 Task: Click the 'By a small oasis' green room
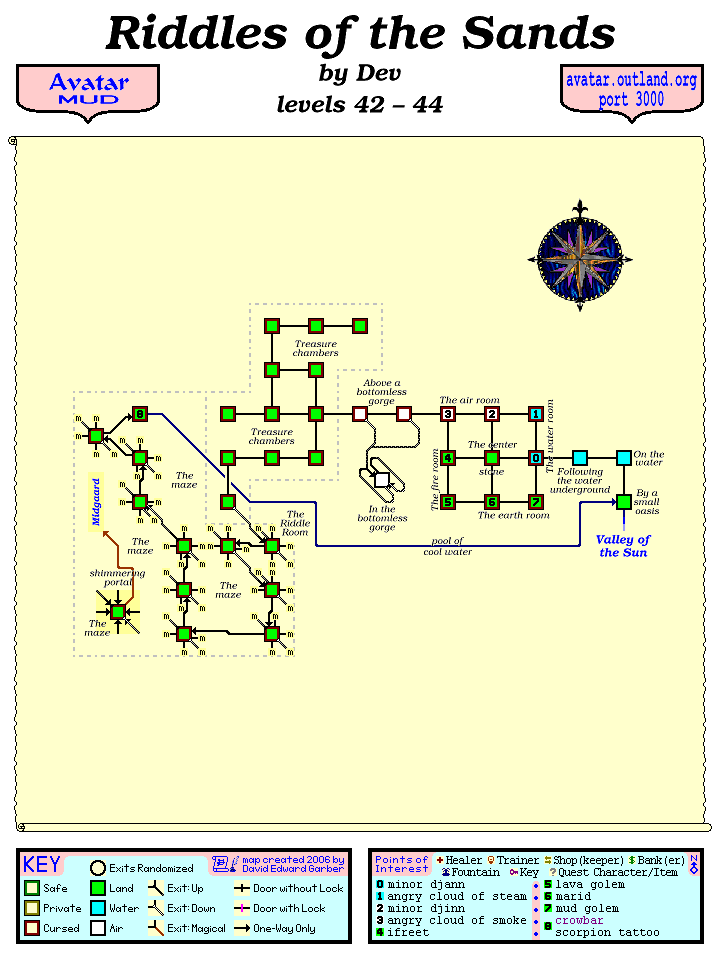624,502
